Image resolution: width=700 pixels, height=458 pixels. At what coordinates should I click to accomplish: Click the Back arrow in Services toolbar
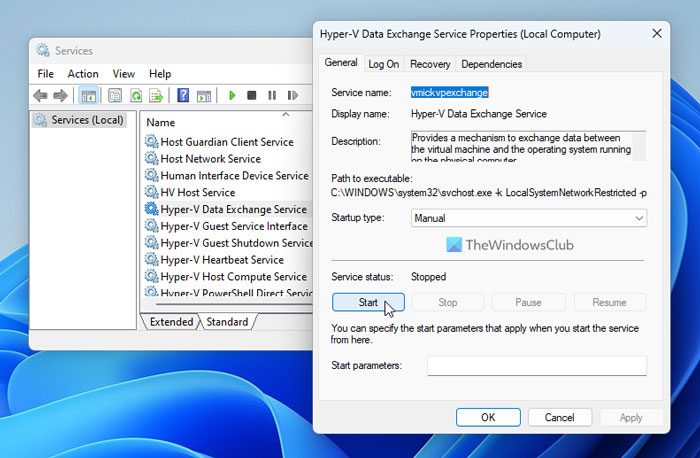point(40,96)
